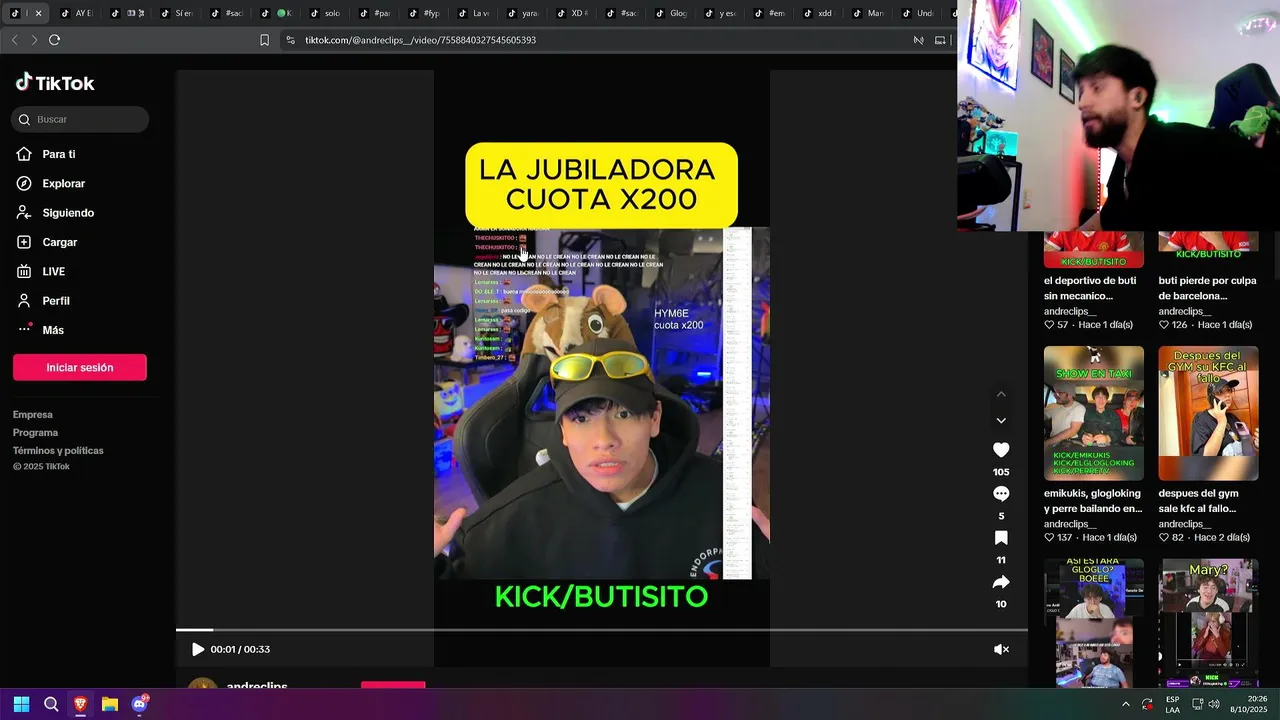Open Windows taskbar search
Image resolution: width=1280 pixels, height=720 pixels.
point(51,704)
